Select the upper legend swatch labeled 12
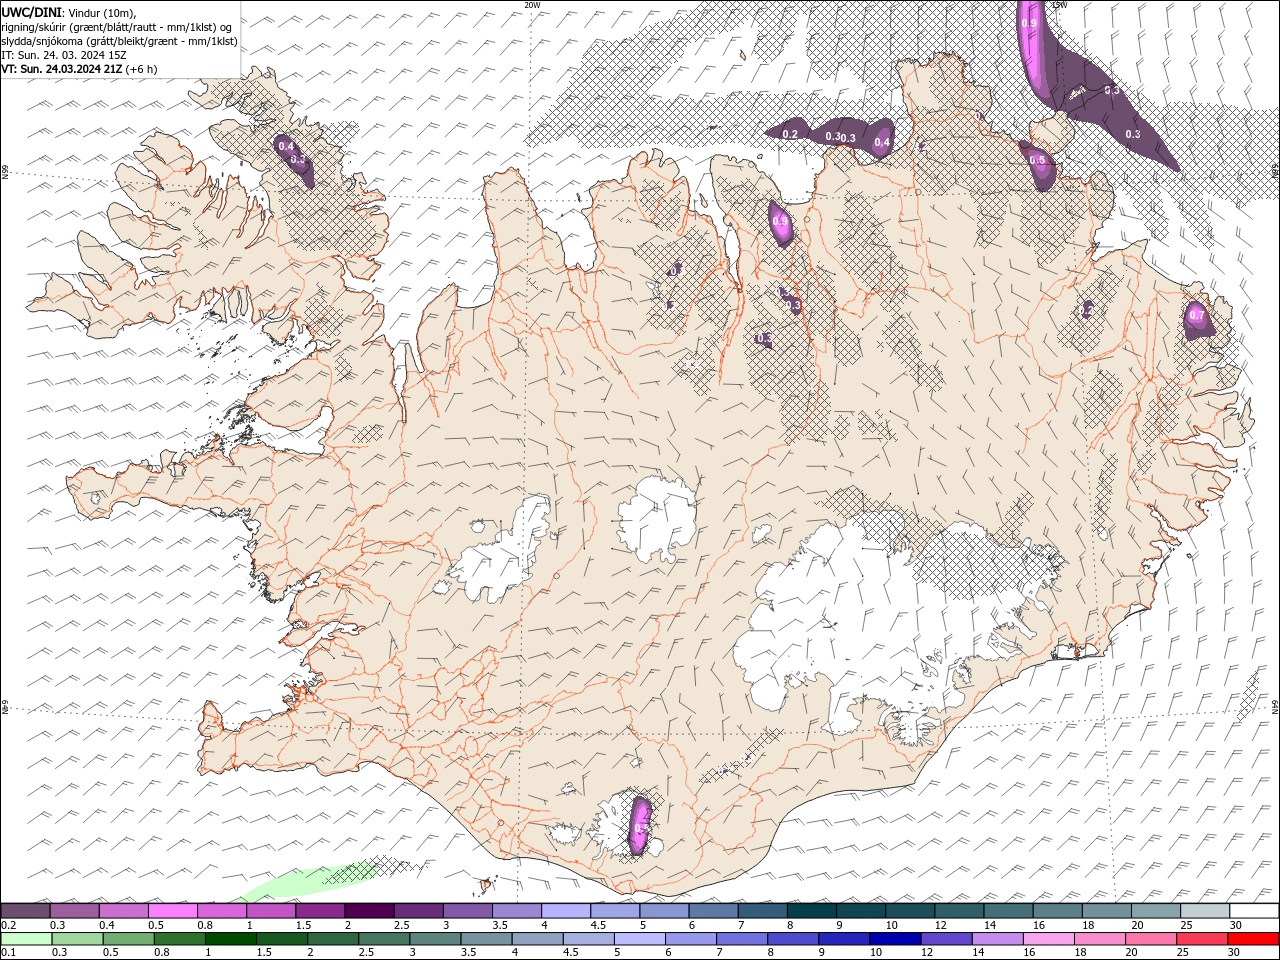The height and width of the screenshot is (960, 1280). (x=958, y=911)
